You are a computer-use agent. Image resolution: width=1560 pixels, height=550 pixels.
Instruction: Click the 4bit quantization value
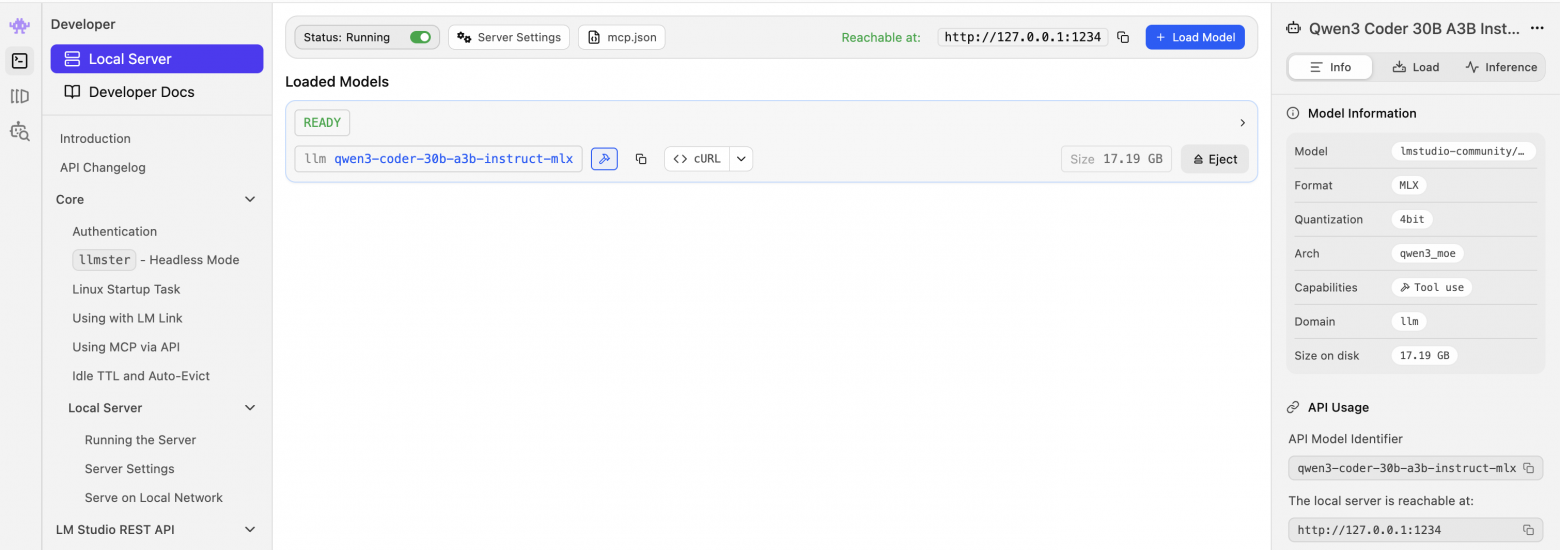pyautogui.click(x=1412, y=219)
